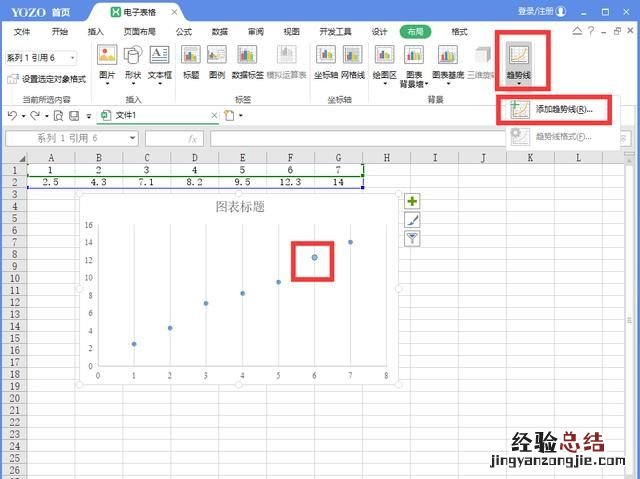
Task: Select column H header
Action: (x=386, y=157)
